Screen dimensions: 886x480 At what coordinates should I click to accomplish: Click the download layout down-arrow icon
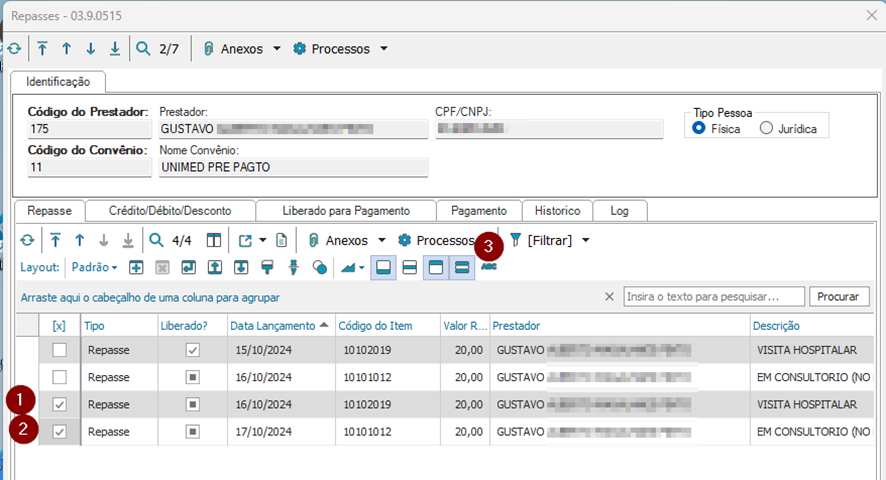pyautogui.click(x=241, y=267)
